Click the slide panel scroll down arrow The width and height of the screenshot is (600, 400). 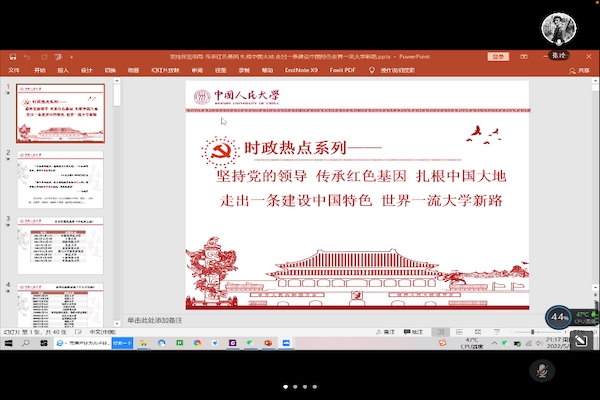tap(117, 323)
